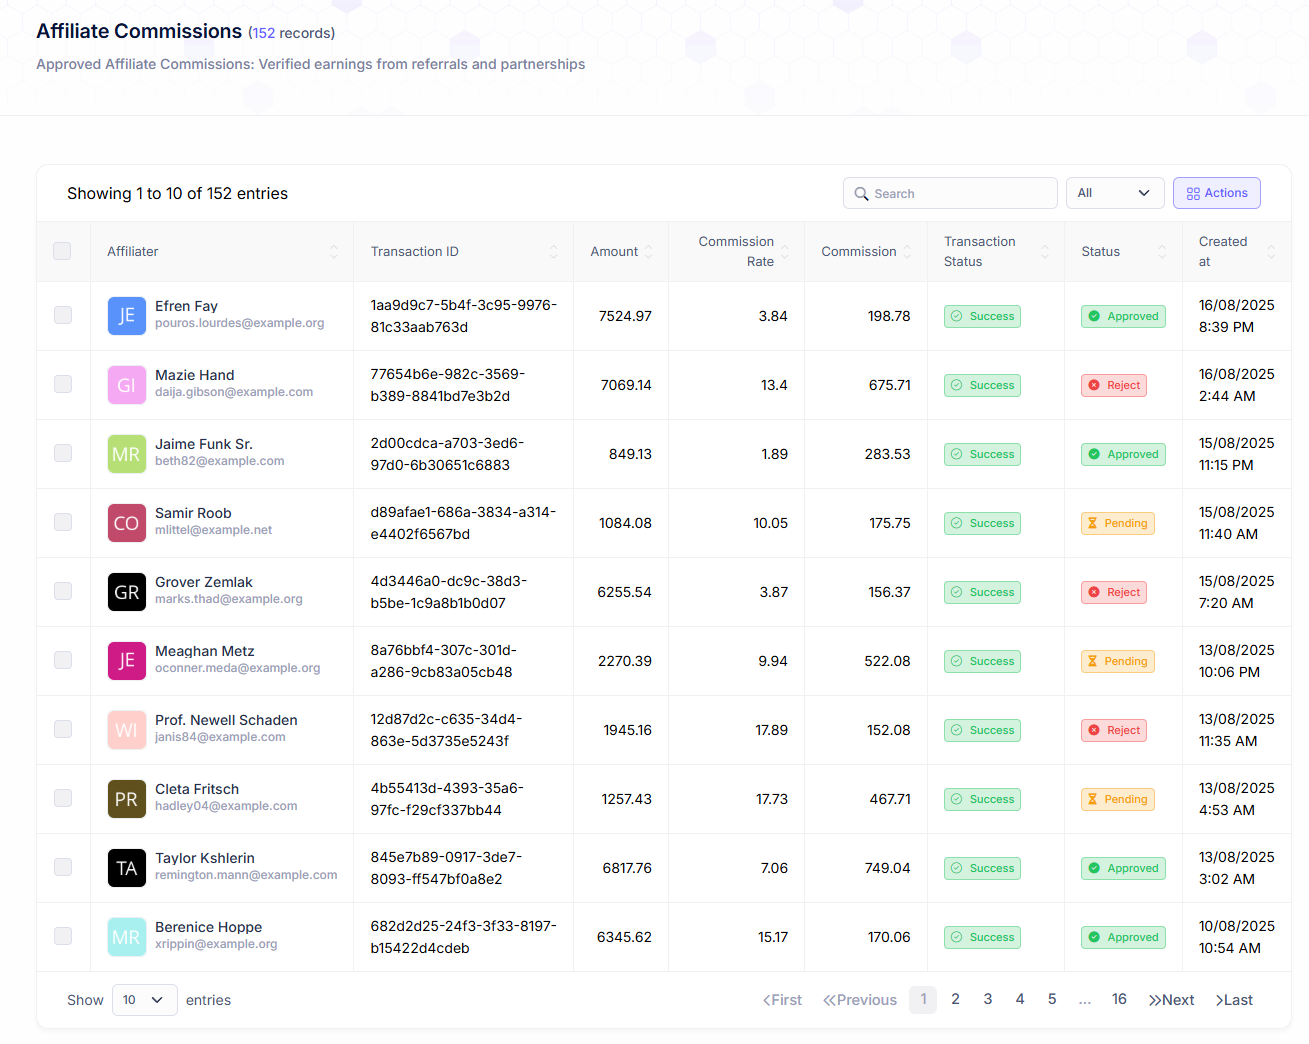Sort table by Created at icon
The height and width of the screenshot is (1044, 1309).
(1271, 252)
